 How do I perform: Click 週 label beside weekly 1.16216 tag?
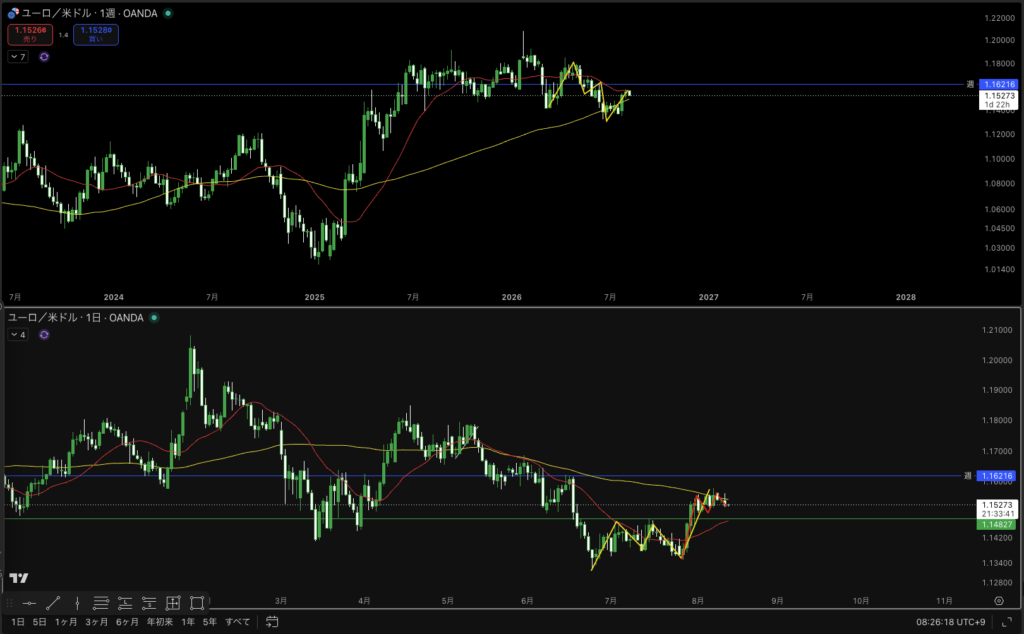pos(970,84)
